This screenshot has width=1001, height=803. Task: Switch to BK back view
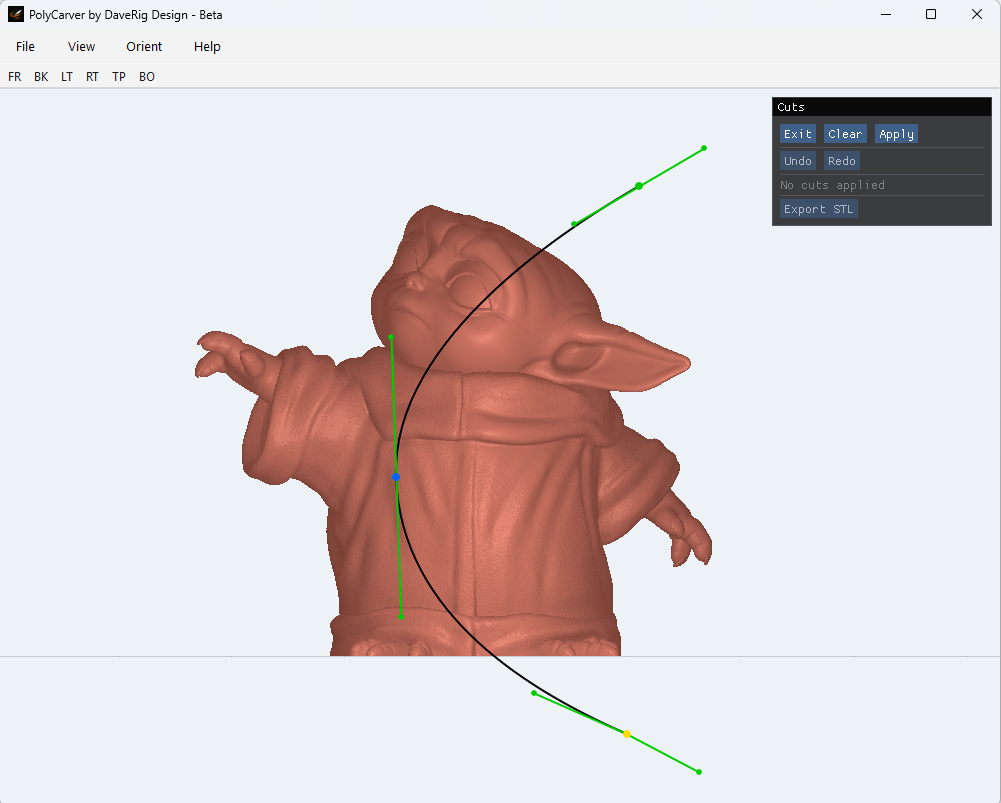point(41,77)
